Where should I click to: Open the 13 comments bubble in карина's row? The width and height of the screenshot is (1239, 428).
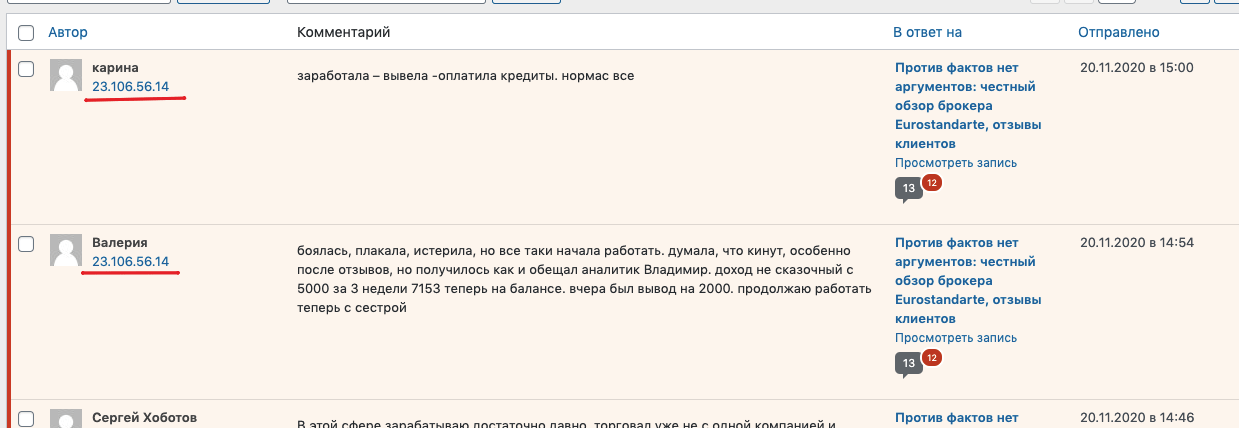908,189
